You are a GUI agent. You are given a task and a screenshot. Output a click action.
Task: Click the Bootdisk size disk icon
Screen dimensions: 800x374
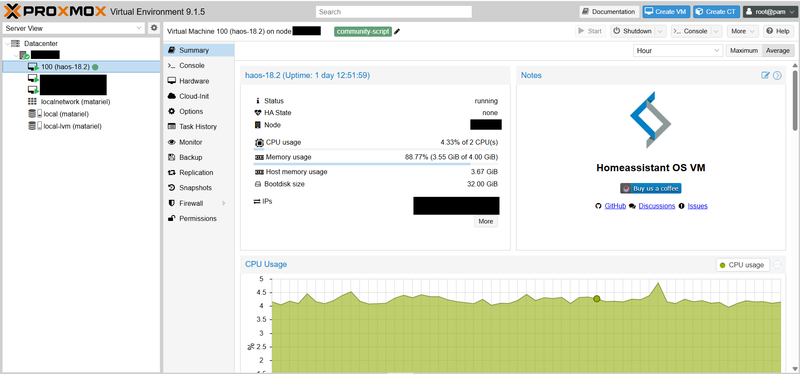[x=258, y=184]
